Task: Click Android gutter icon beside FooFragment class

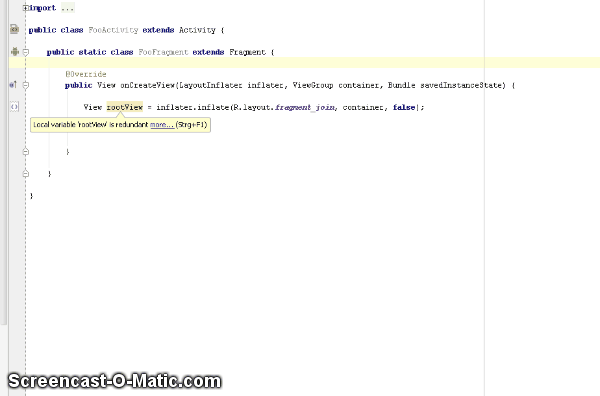Action: [15, 52]
